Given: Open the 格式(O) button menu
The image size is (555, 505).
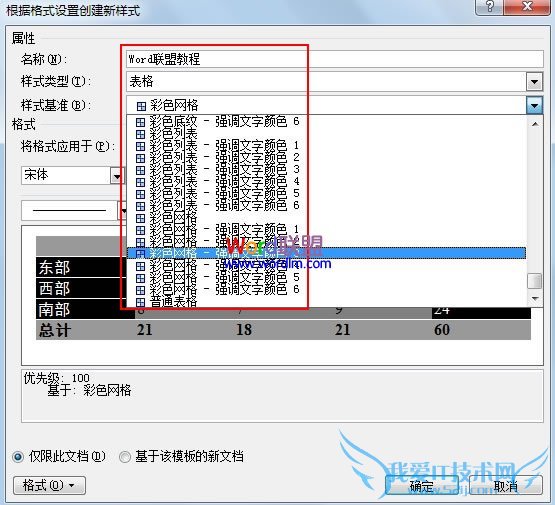Looking at the screenshot, I should point(50,486).
